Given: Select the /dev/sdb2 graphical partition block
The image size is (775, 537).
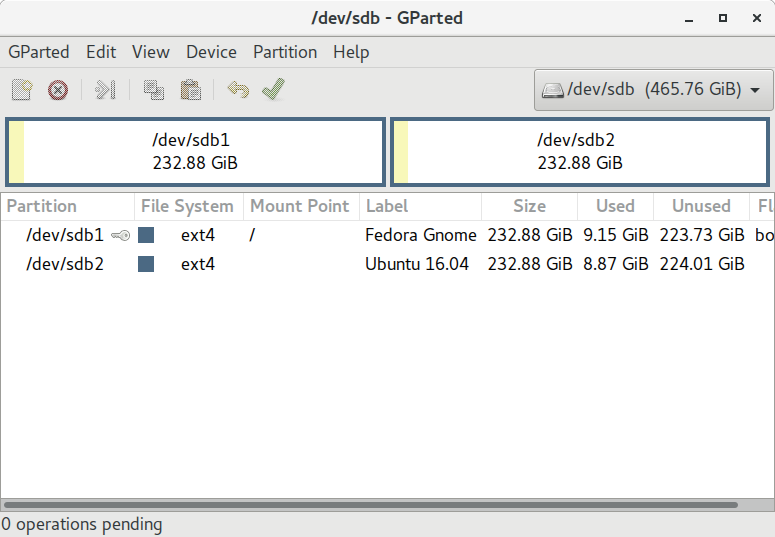Looking at the screenshot, I should [580, 152].
